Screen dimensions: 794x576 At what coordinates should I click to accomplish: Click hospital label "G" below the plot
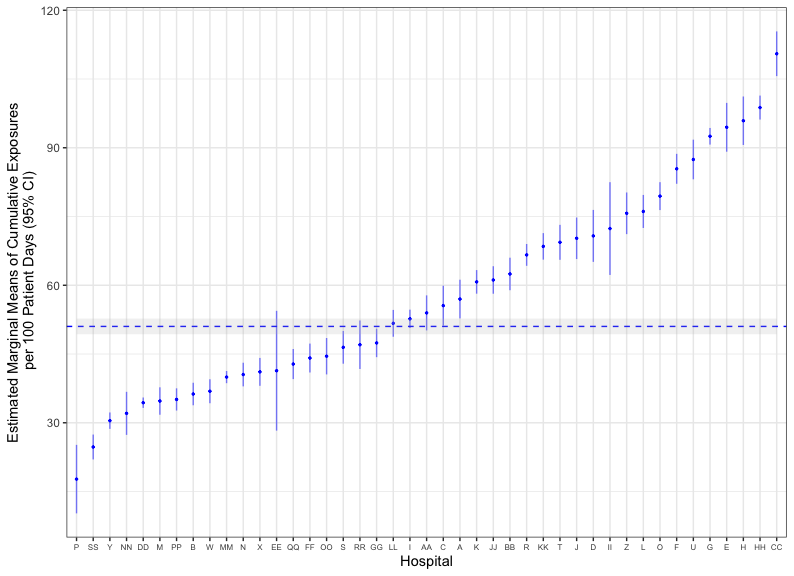(x=710, y=547)
